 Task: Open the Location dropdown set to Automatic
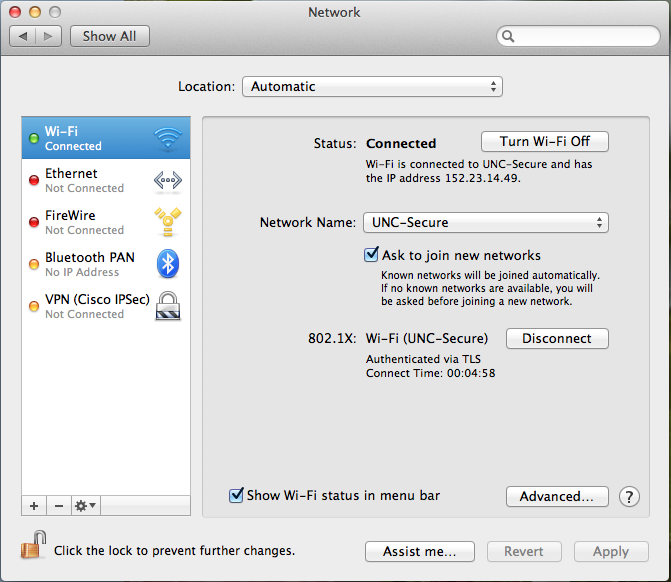[372, 87]
